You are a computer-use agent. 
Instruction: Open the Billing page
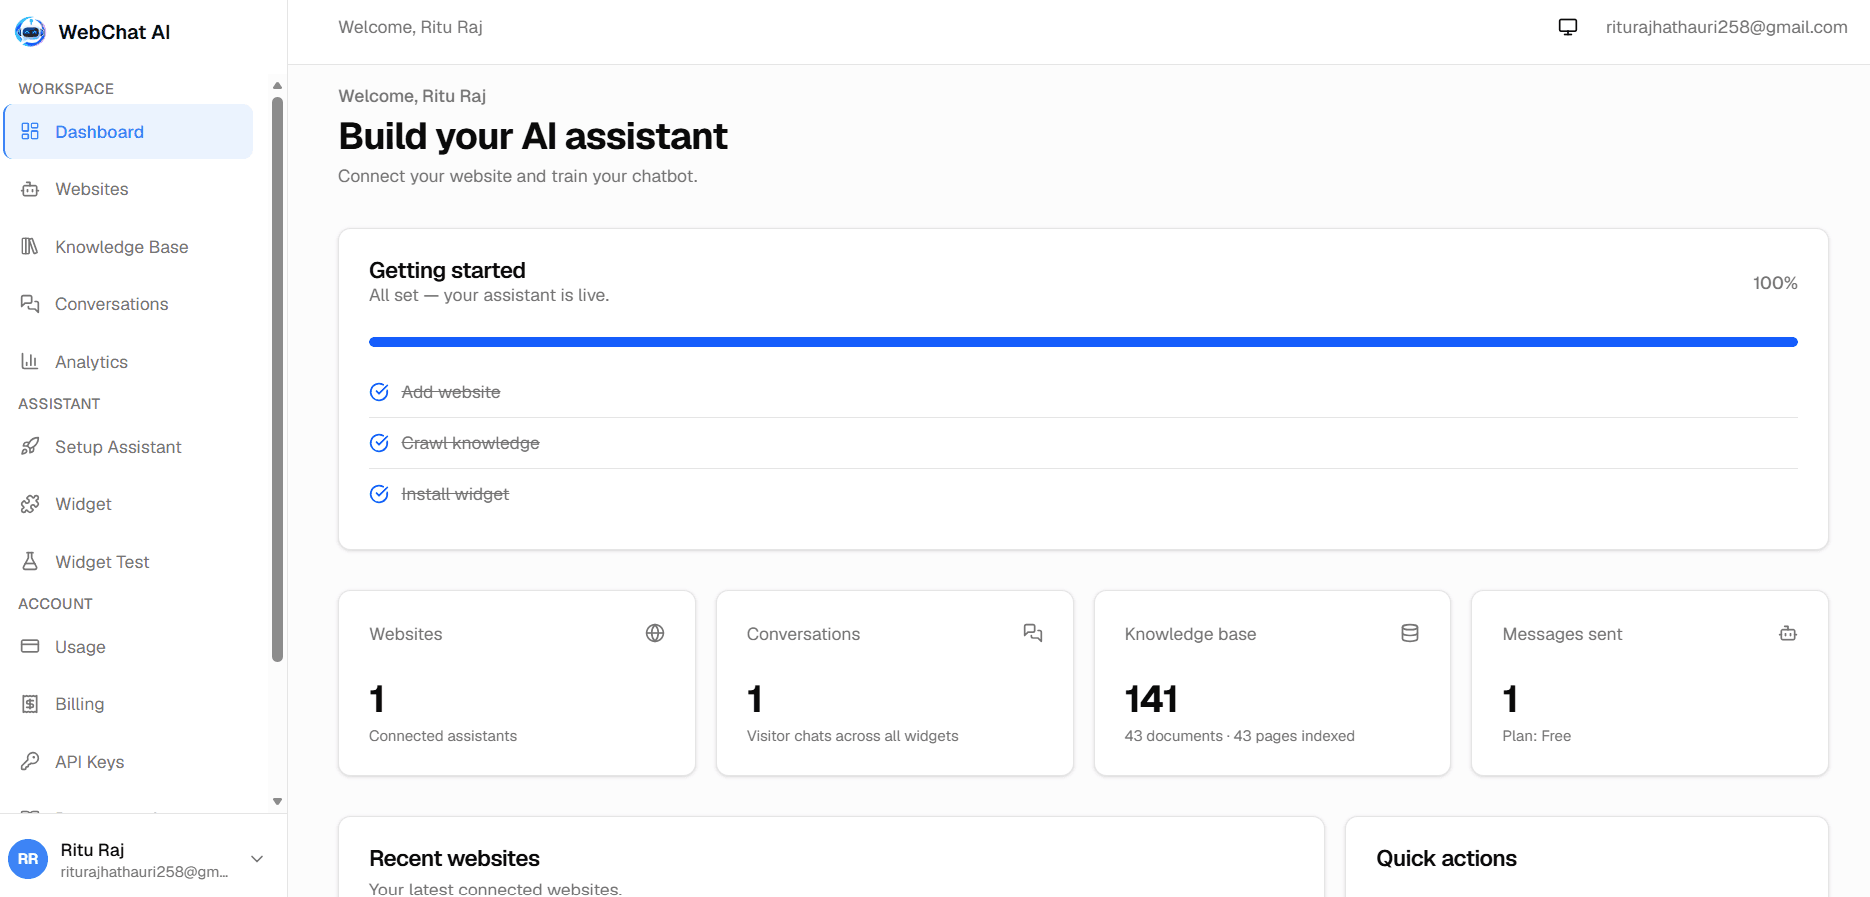(128, 704)
